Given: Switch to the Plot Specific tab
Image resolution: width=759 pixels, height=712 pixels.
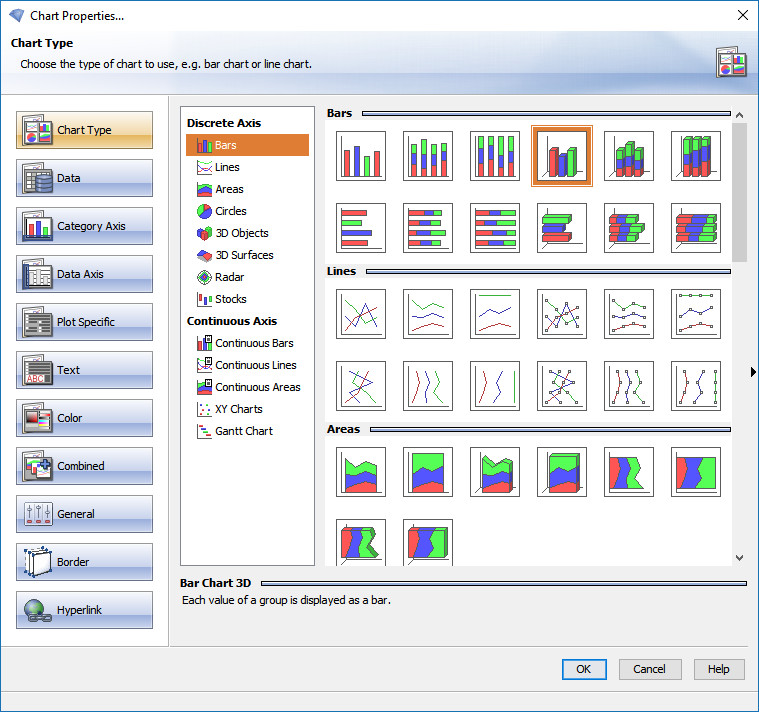Looking at the screenshot, I should tap(85, 322).
